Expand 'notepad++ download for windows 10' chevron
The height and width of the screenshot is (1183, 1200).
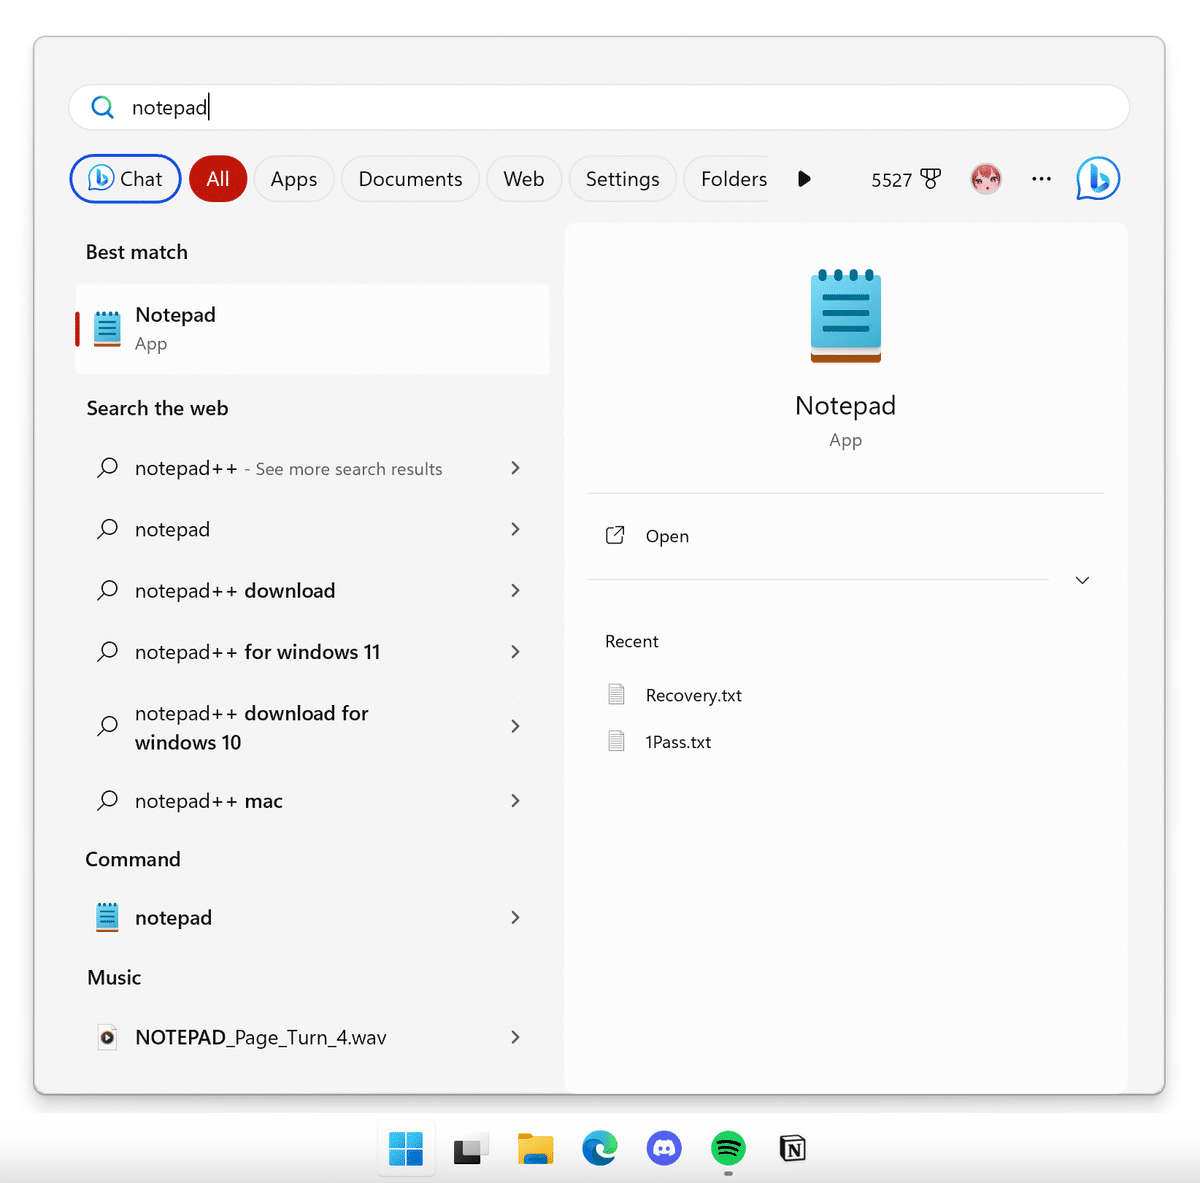pyautogui.click(x=515, y=726)
